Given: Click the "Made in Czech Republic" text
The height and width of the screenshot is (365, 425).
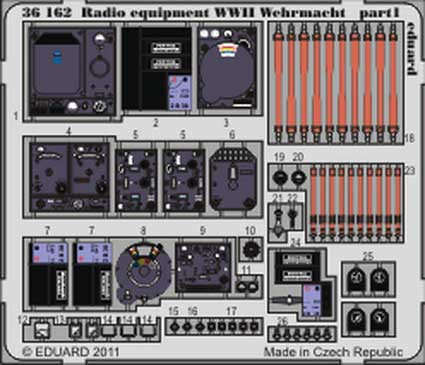Looking at the screenshot, I should click(x=333, y=352).
